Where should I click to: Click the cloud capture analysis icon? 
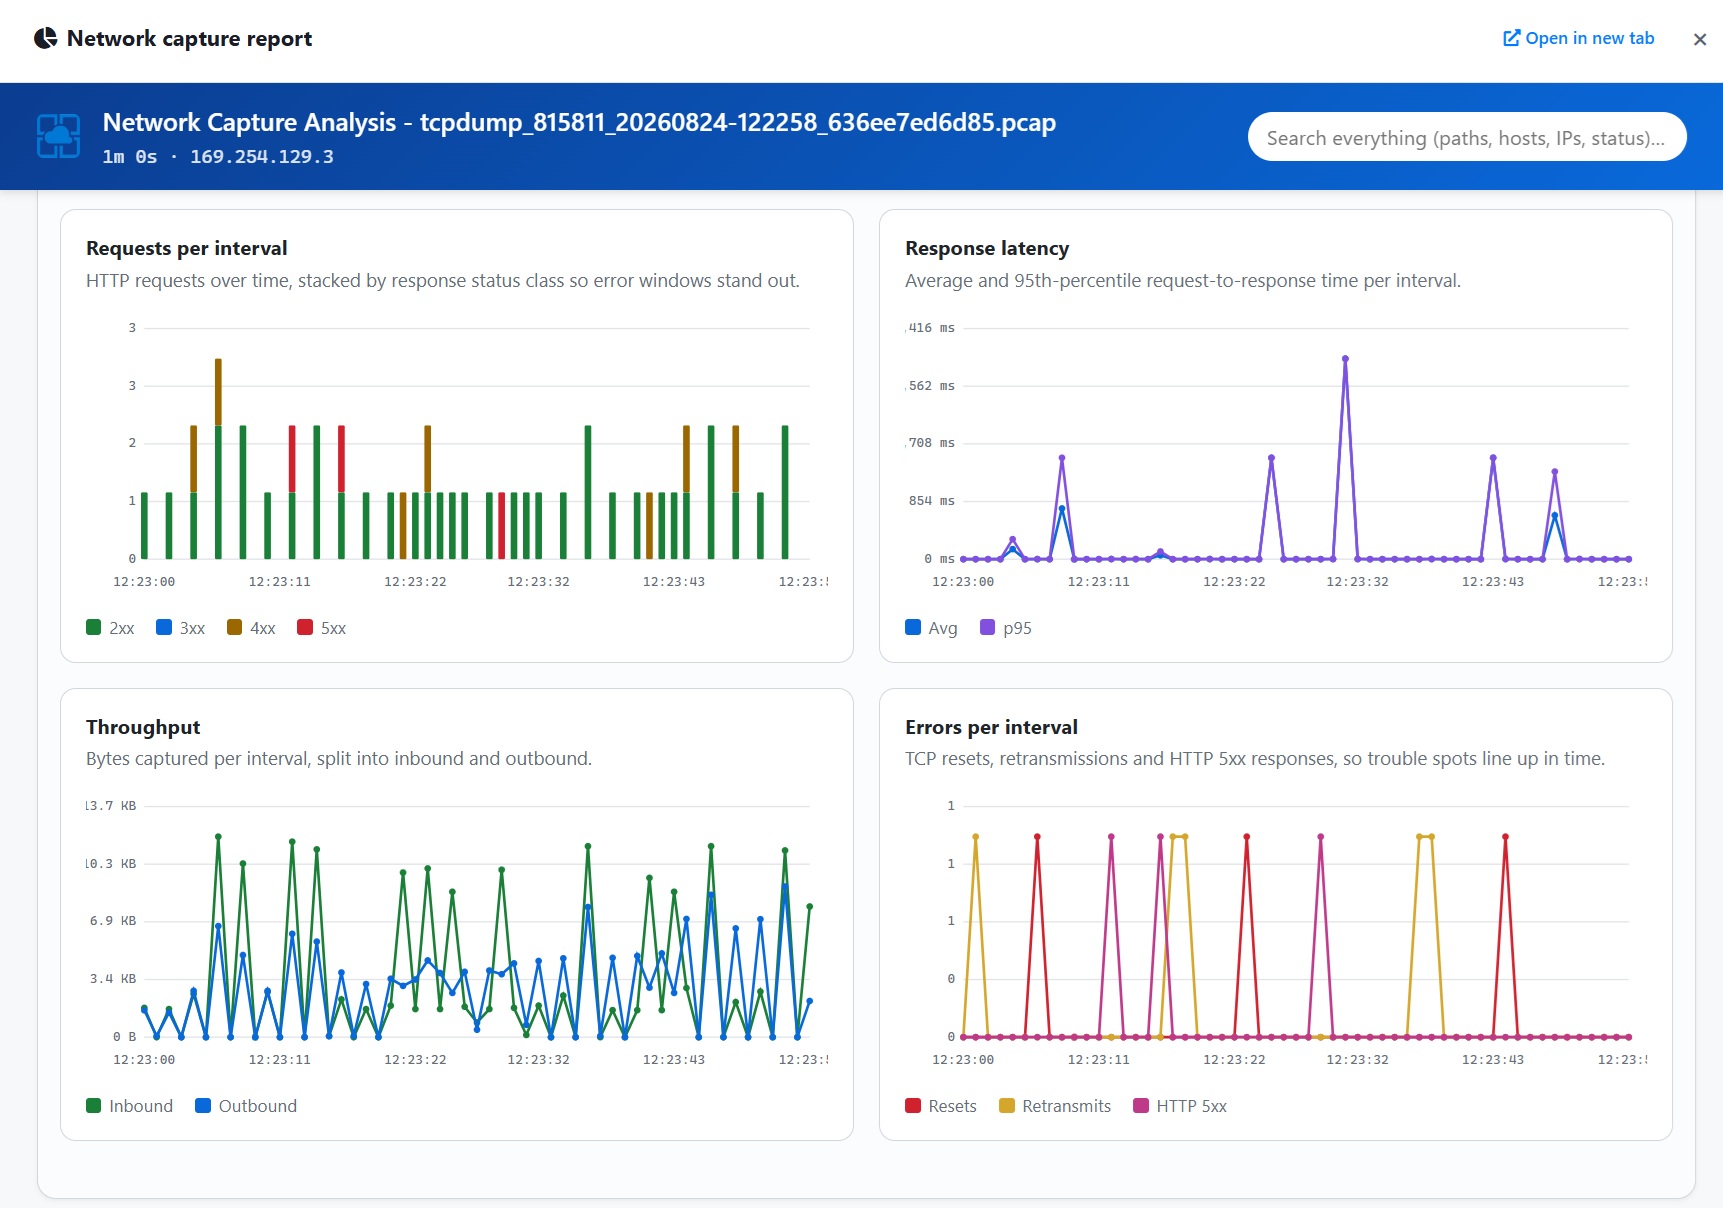click(59, 136)
